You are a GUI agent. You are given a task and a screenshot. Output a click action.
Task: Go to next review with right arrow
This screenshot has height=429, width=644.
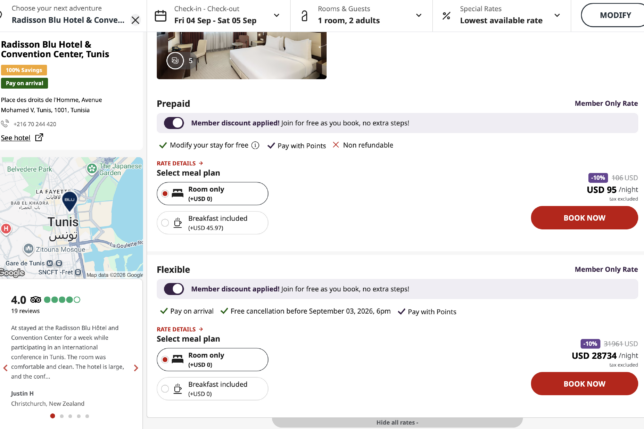pos(136,368)
